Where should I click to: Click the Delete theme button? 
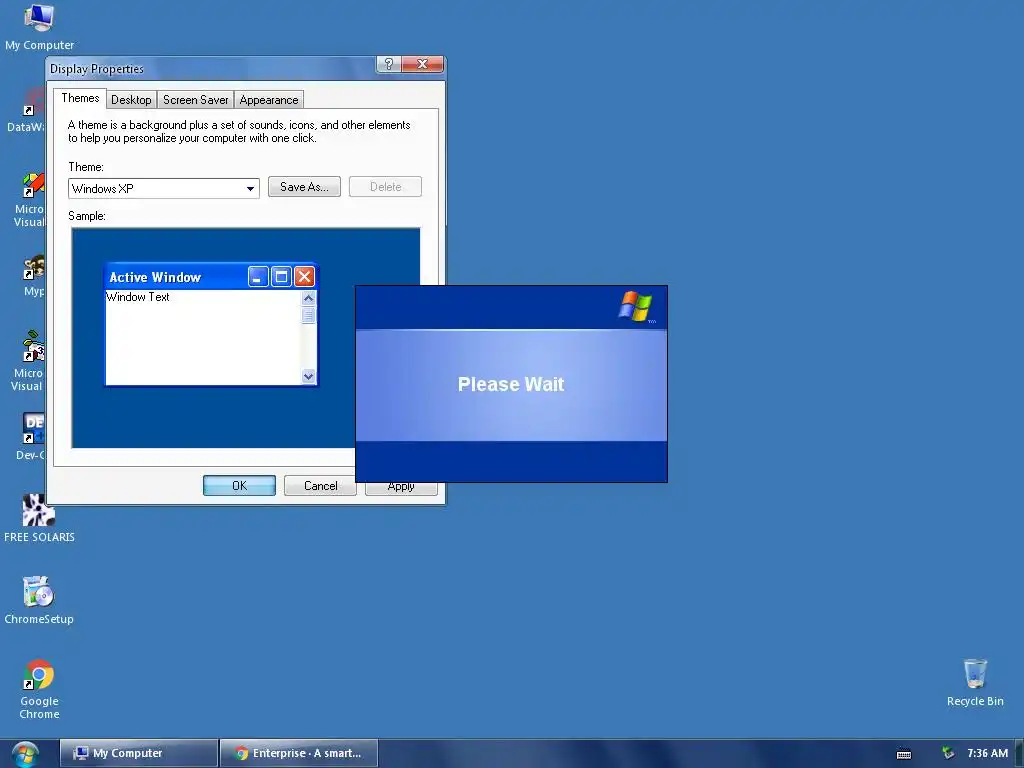click(x=385, y=187)
